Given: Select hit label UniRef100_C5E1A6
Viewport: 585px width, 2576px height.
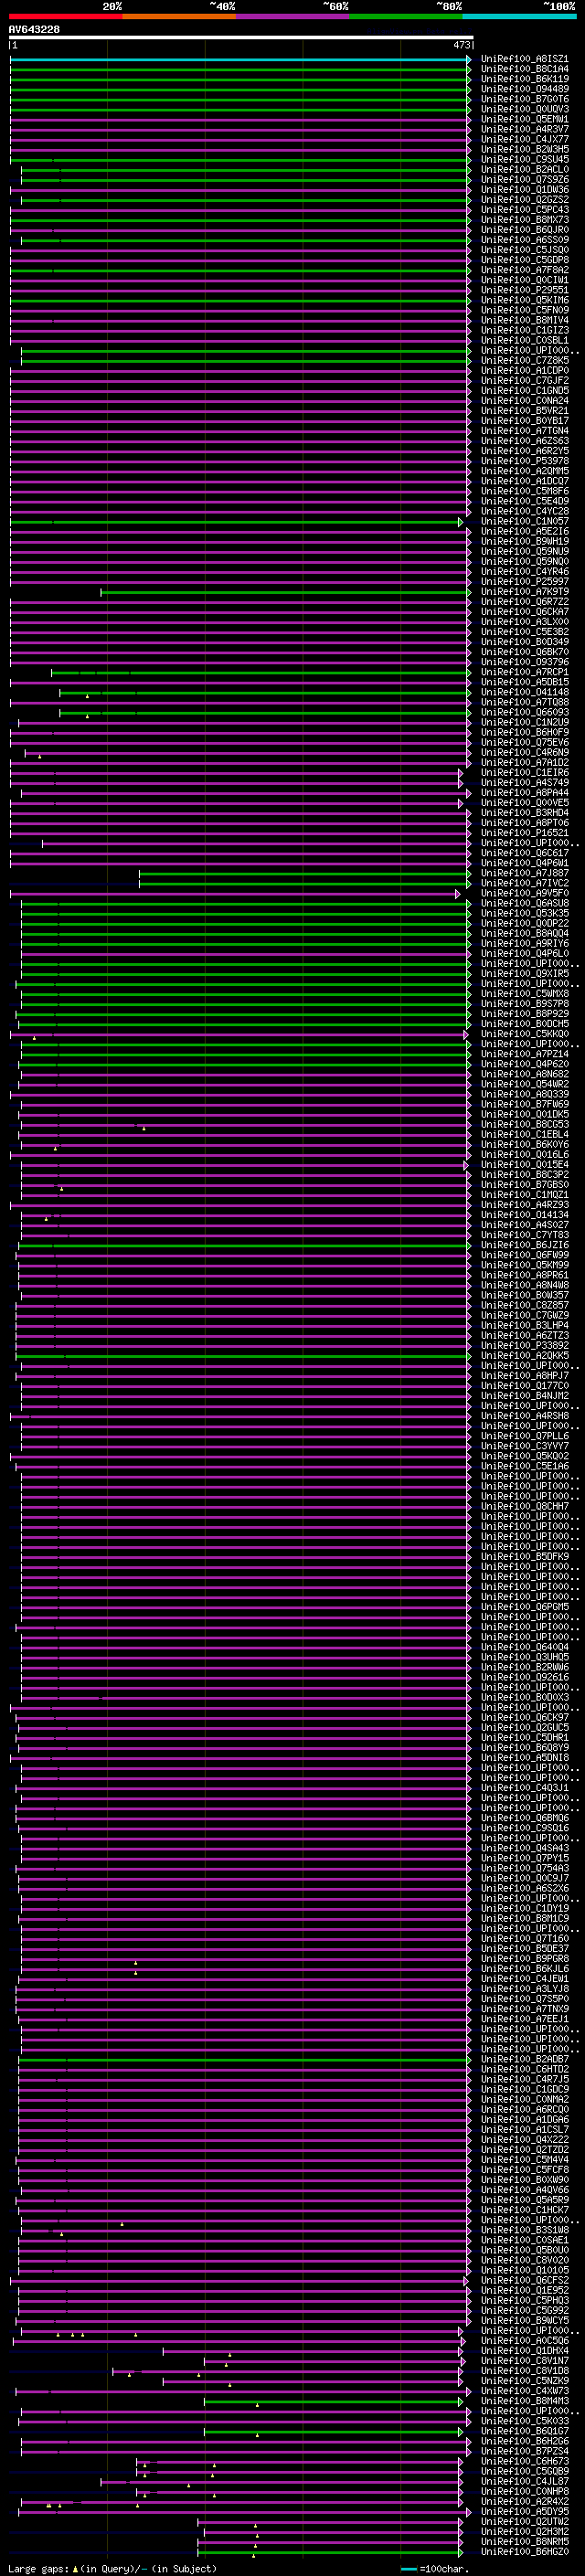Looking at the screenshot, I should [x=524, y=1466].
